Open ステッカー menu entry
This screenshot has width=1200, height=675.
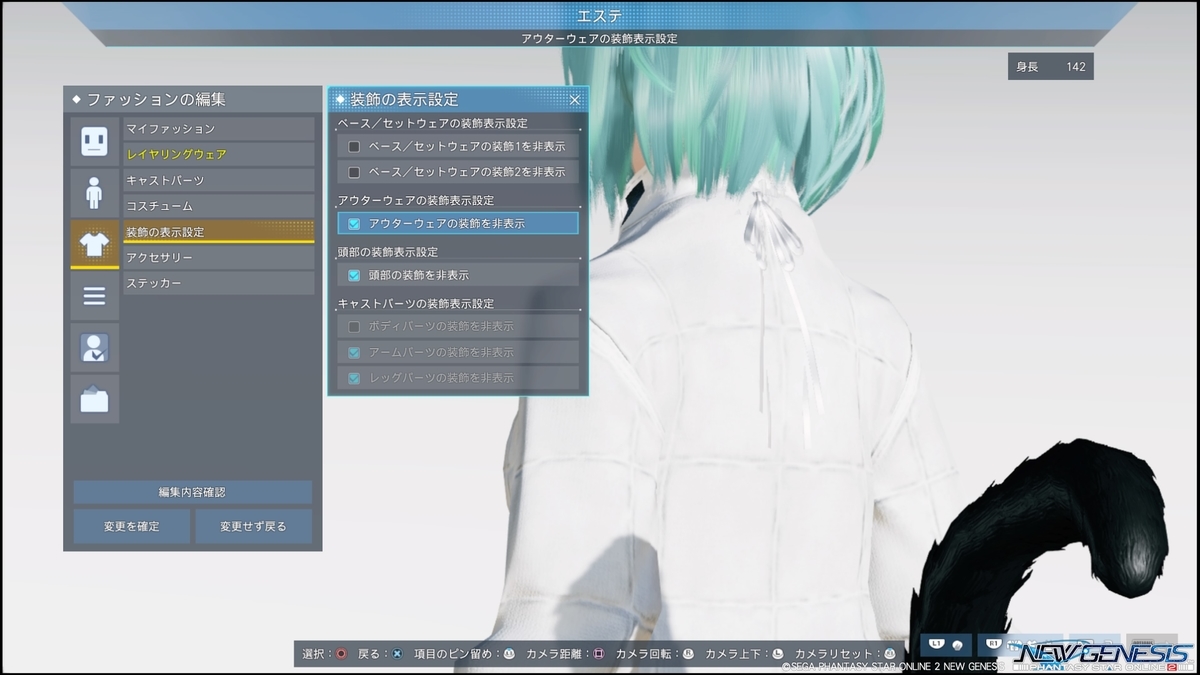tap(219, 284)
